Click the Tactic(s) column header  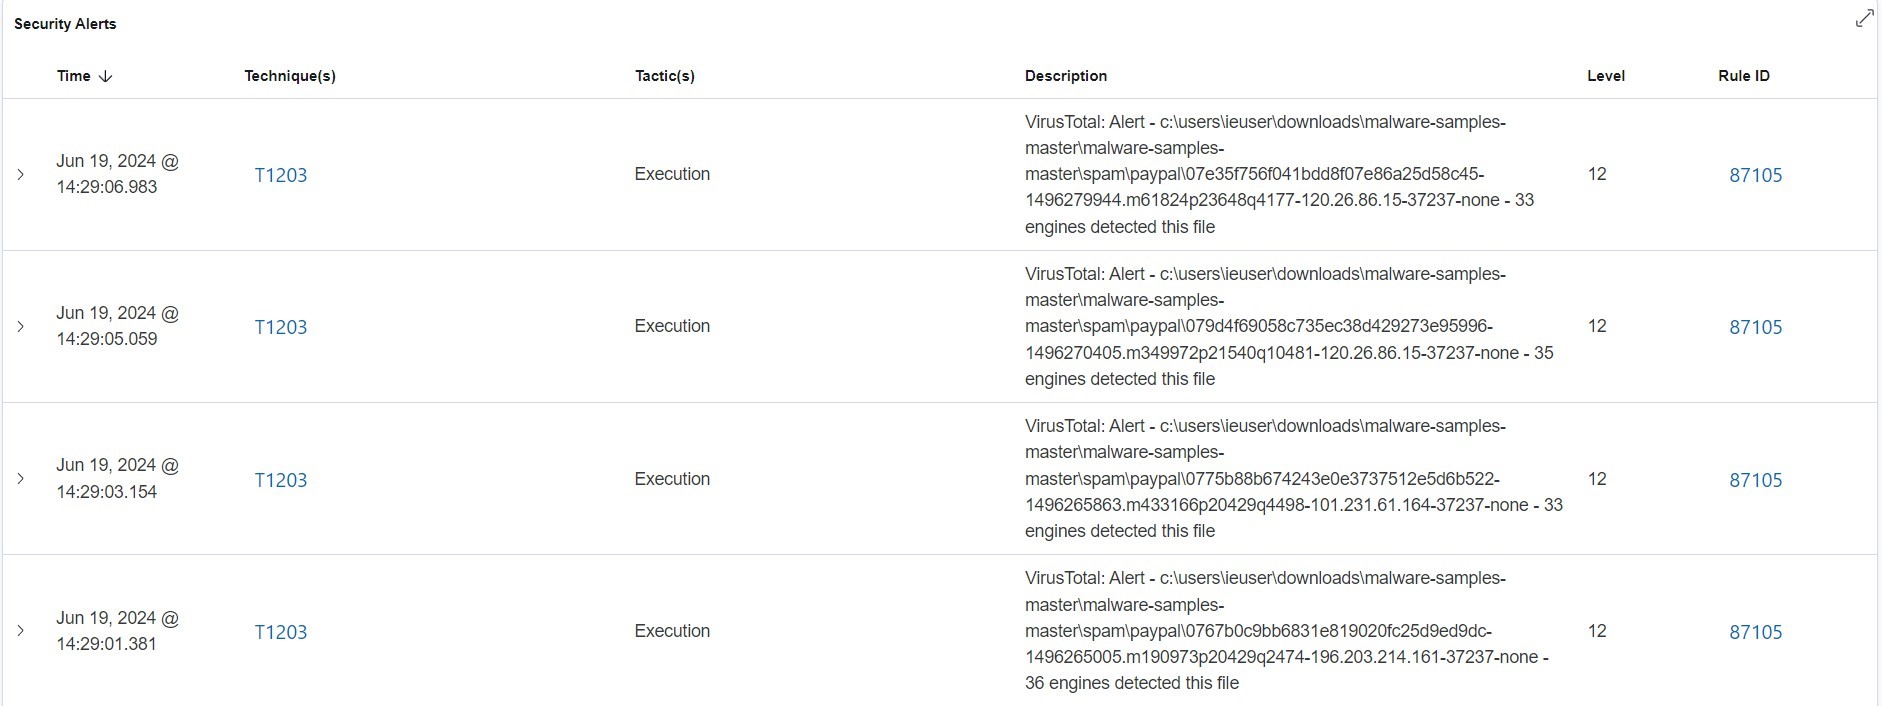664,76
